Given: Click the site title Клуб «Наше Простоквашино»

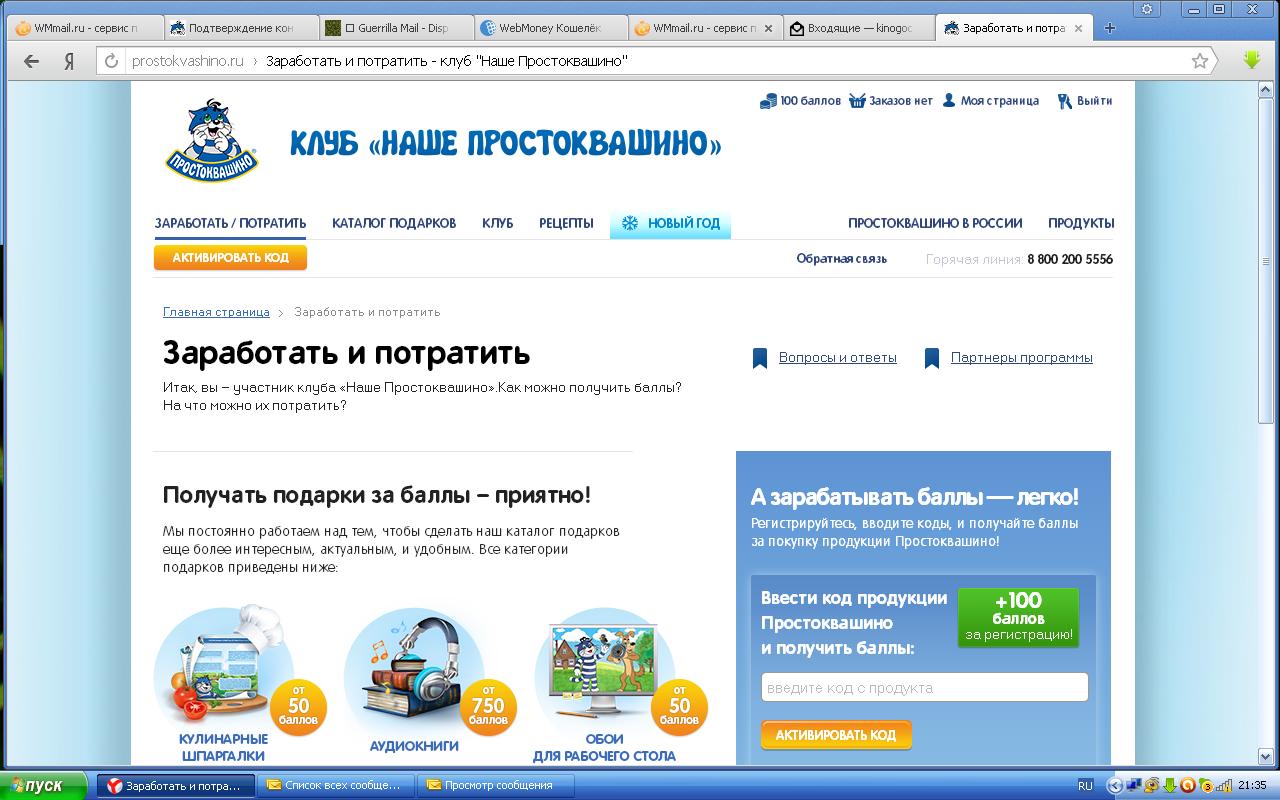Looking at the screenshot, I should 506,144.
